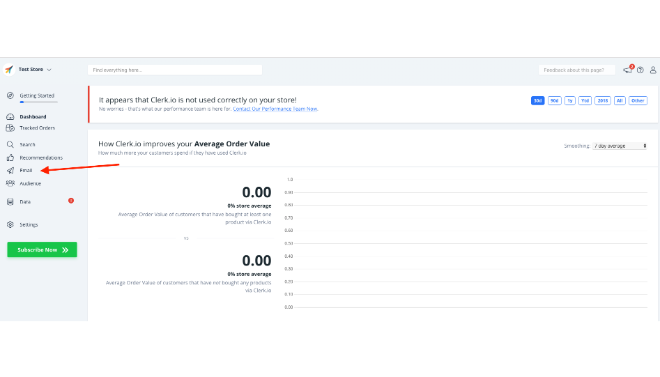Select the Other time range
Viewport: 660px width, 377px height.
[638, 101]
